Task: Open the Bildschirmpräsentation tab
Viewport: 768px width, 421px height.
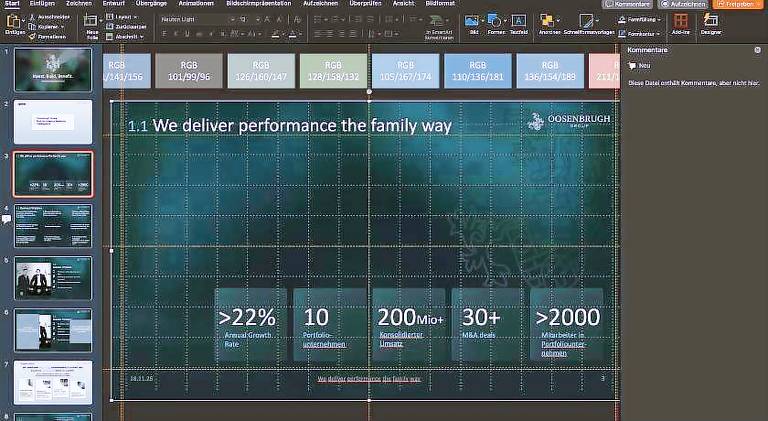Action: (x=259, y=3)
